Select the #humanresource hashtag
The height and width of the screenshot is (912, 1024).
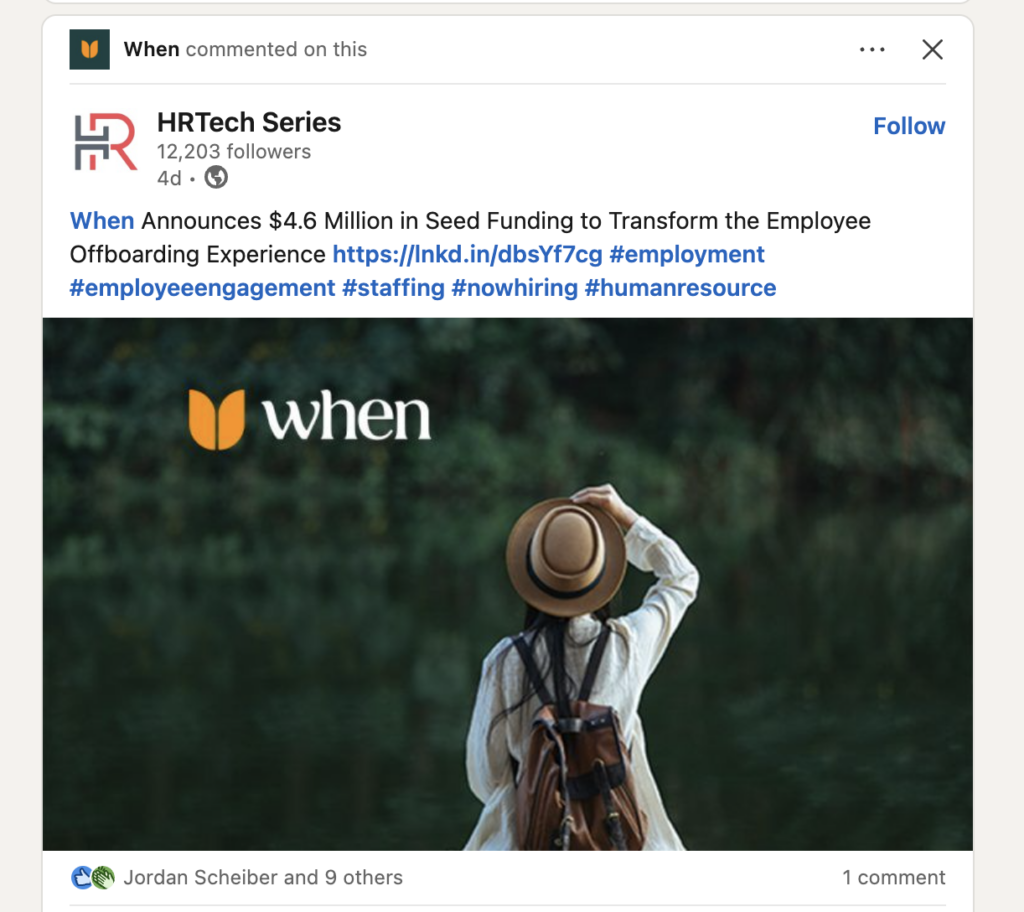(680, 288)
